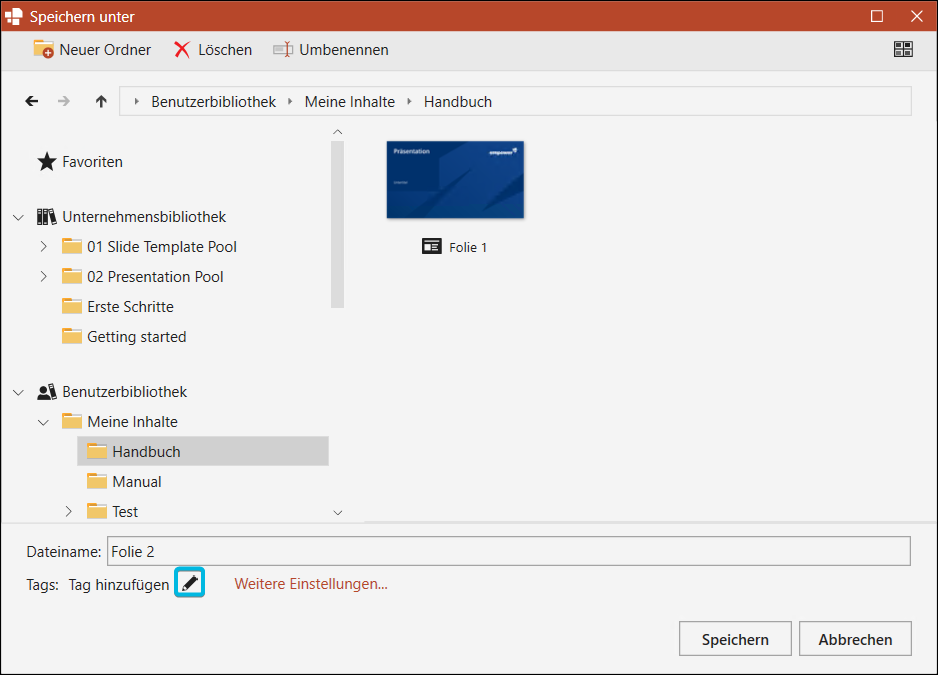Select the Folie 1 slide thumbnail

455,180
